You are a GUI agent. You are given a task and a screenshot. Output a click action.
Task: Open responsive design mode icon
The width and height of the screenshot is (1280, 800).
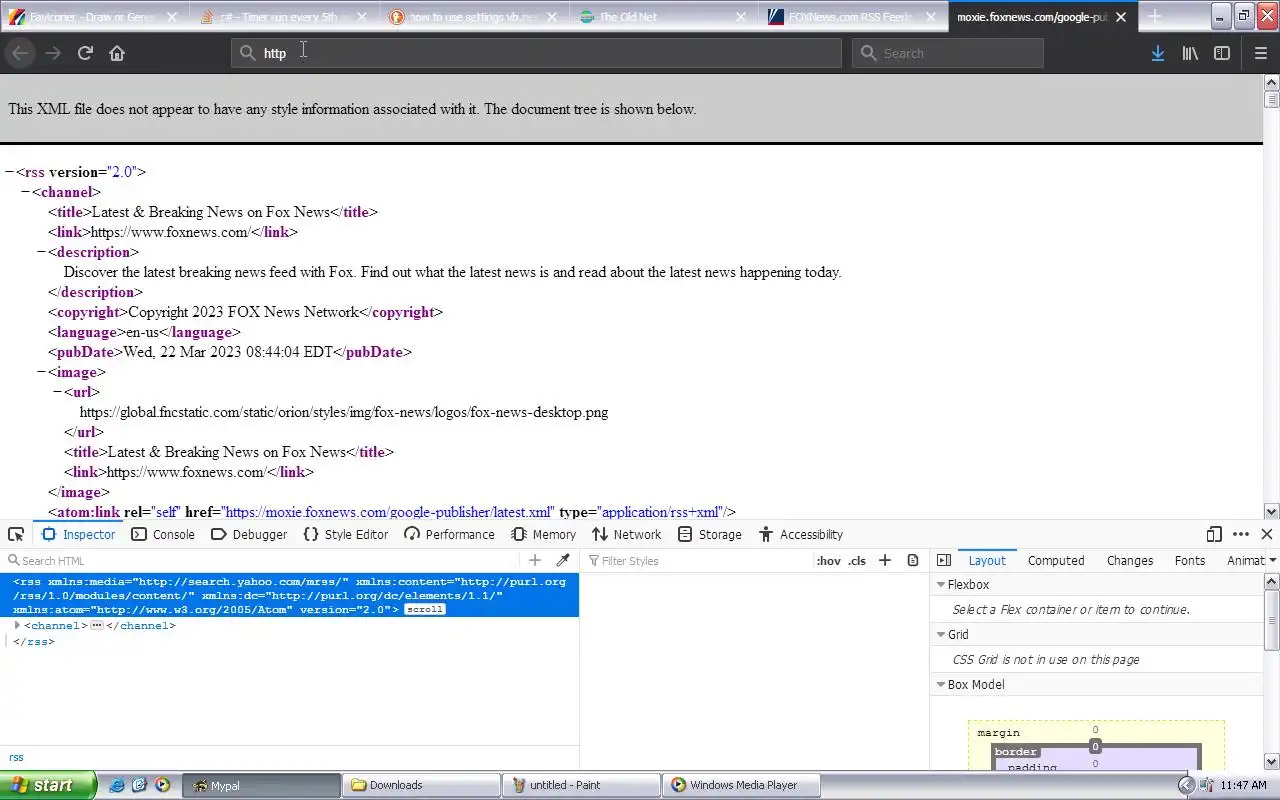point(1214,534)
